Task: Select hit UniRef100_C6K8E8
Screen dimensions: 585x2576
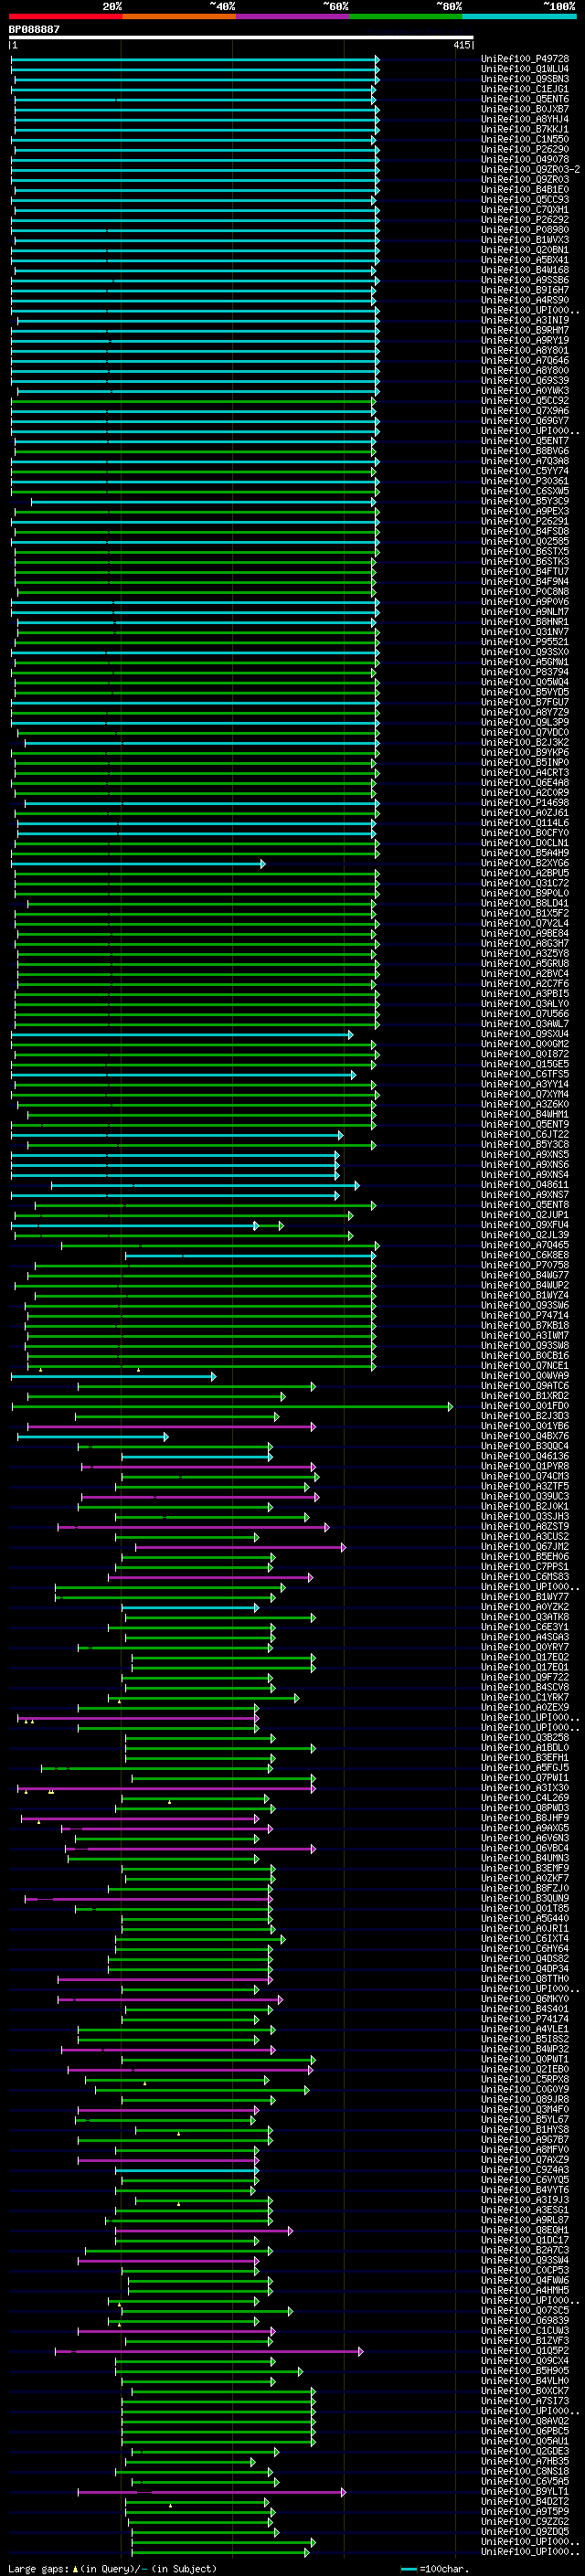Action: tap(525, 1255)
